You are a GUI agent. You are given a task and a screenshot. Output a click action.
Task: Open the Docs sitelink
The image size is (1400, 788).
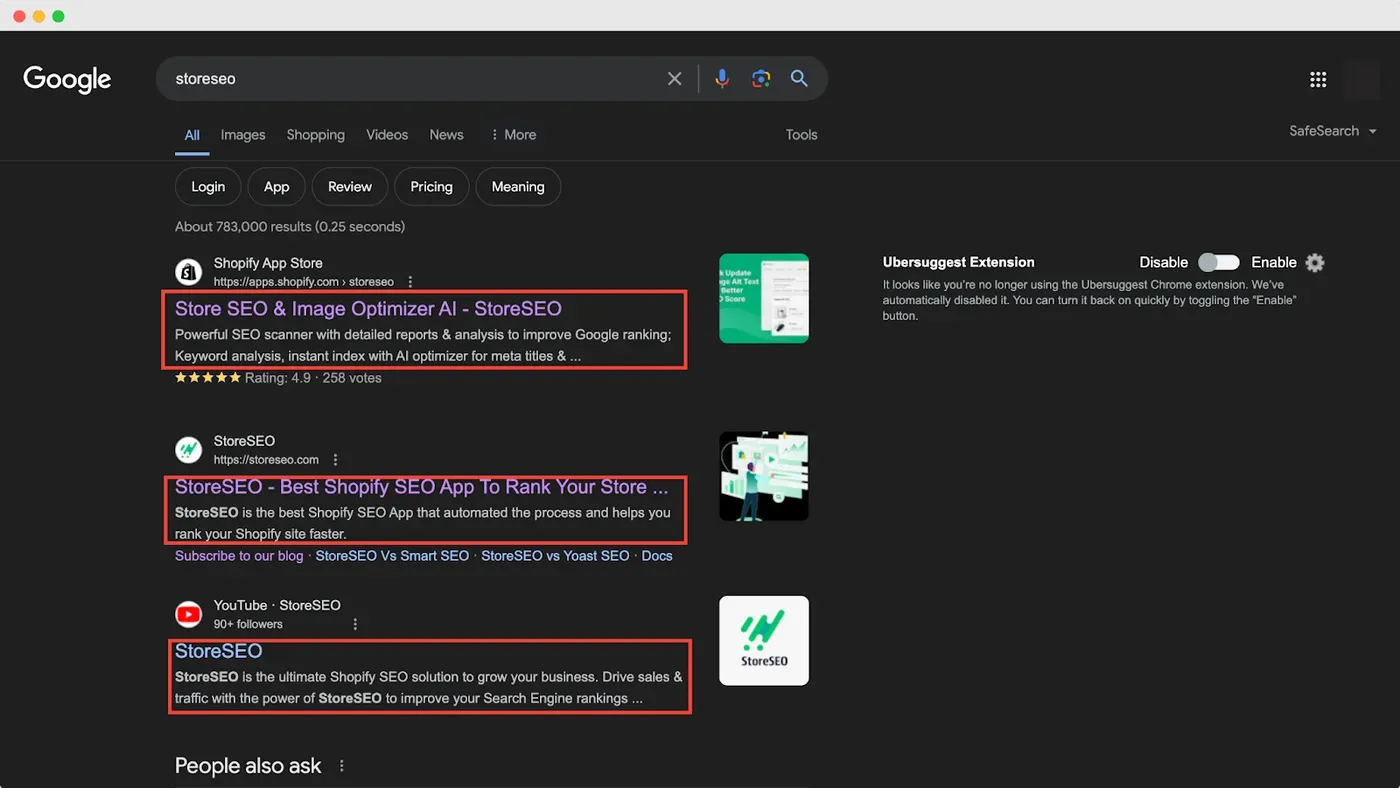(x=657, y=556)
